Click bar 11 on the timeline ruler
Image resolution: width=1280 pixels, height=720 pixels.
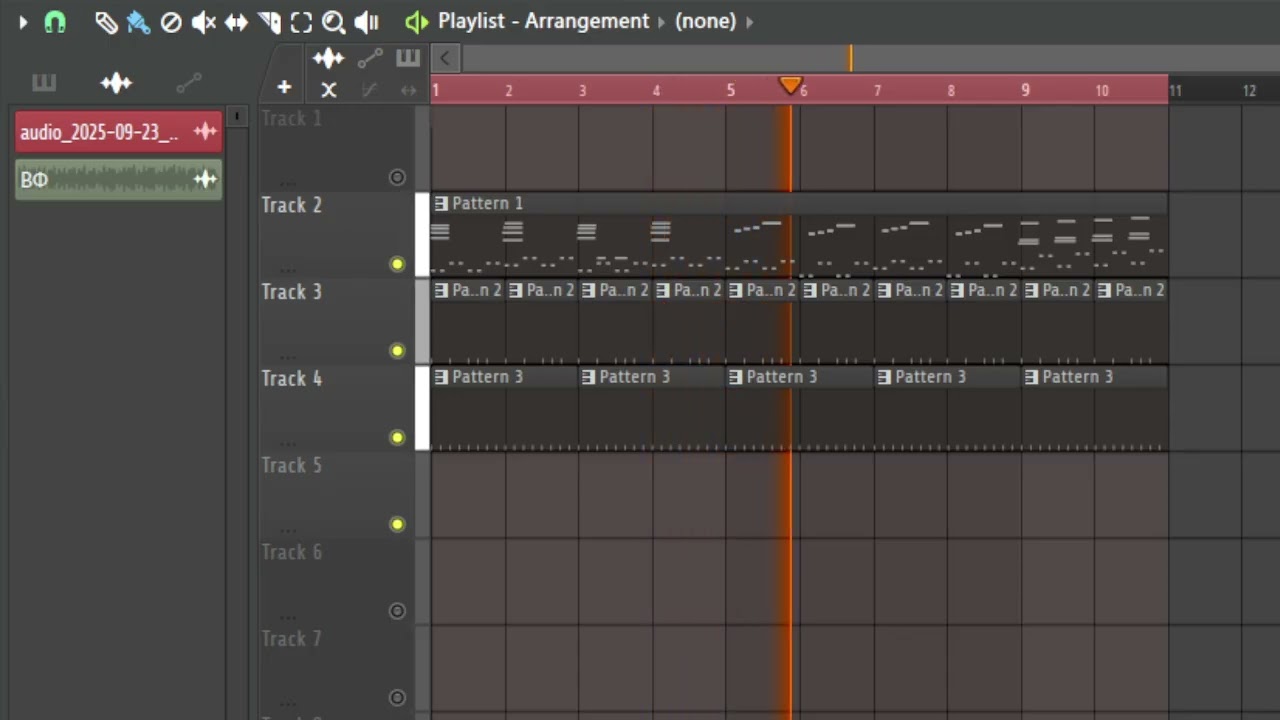pos(1176,90)
